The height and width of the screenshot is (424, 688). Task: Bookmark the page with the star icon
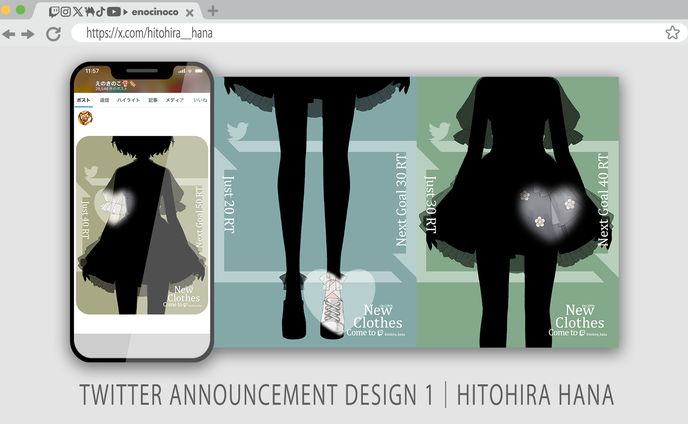672,33
